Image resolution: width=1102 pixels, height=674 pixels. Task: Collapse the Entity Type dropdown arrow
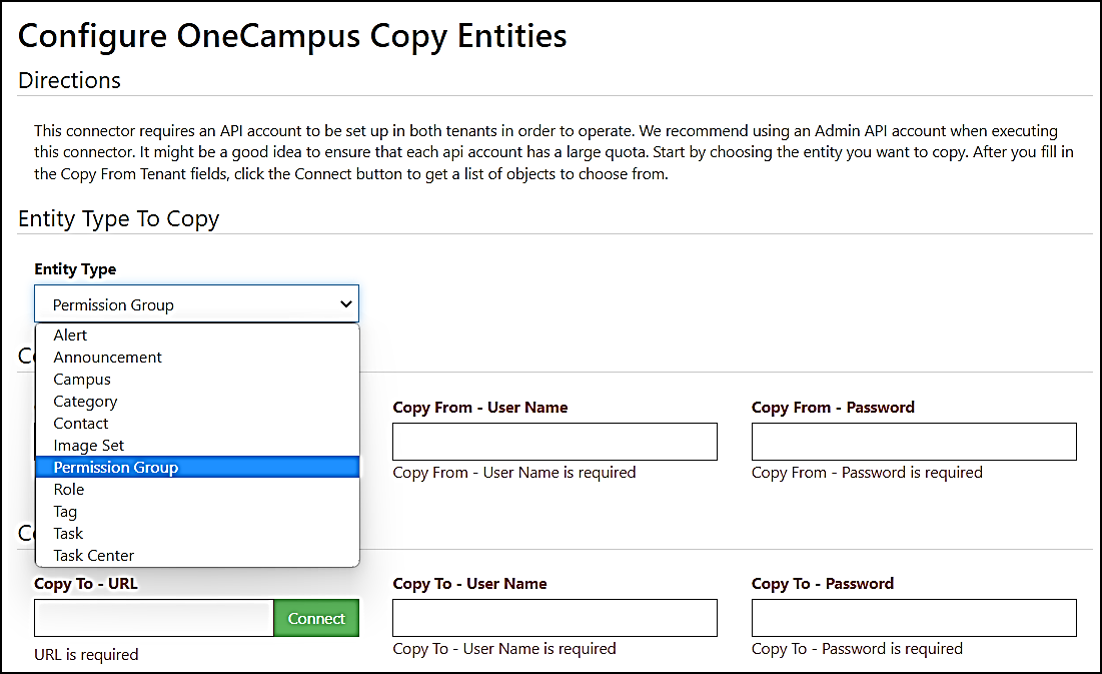(346, 304)
